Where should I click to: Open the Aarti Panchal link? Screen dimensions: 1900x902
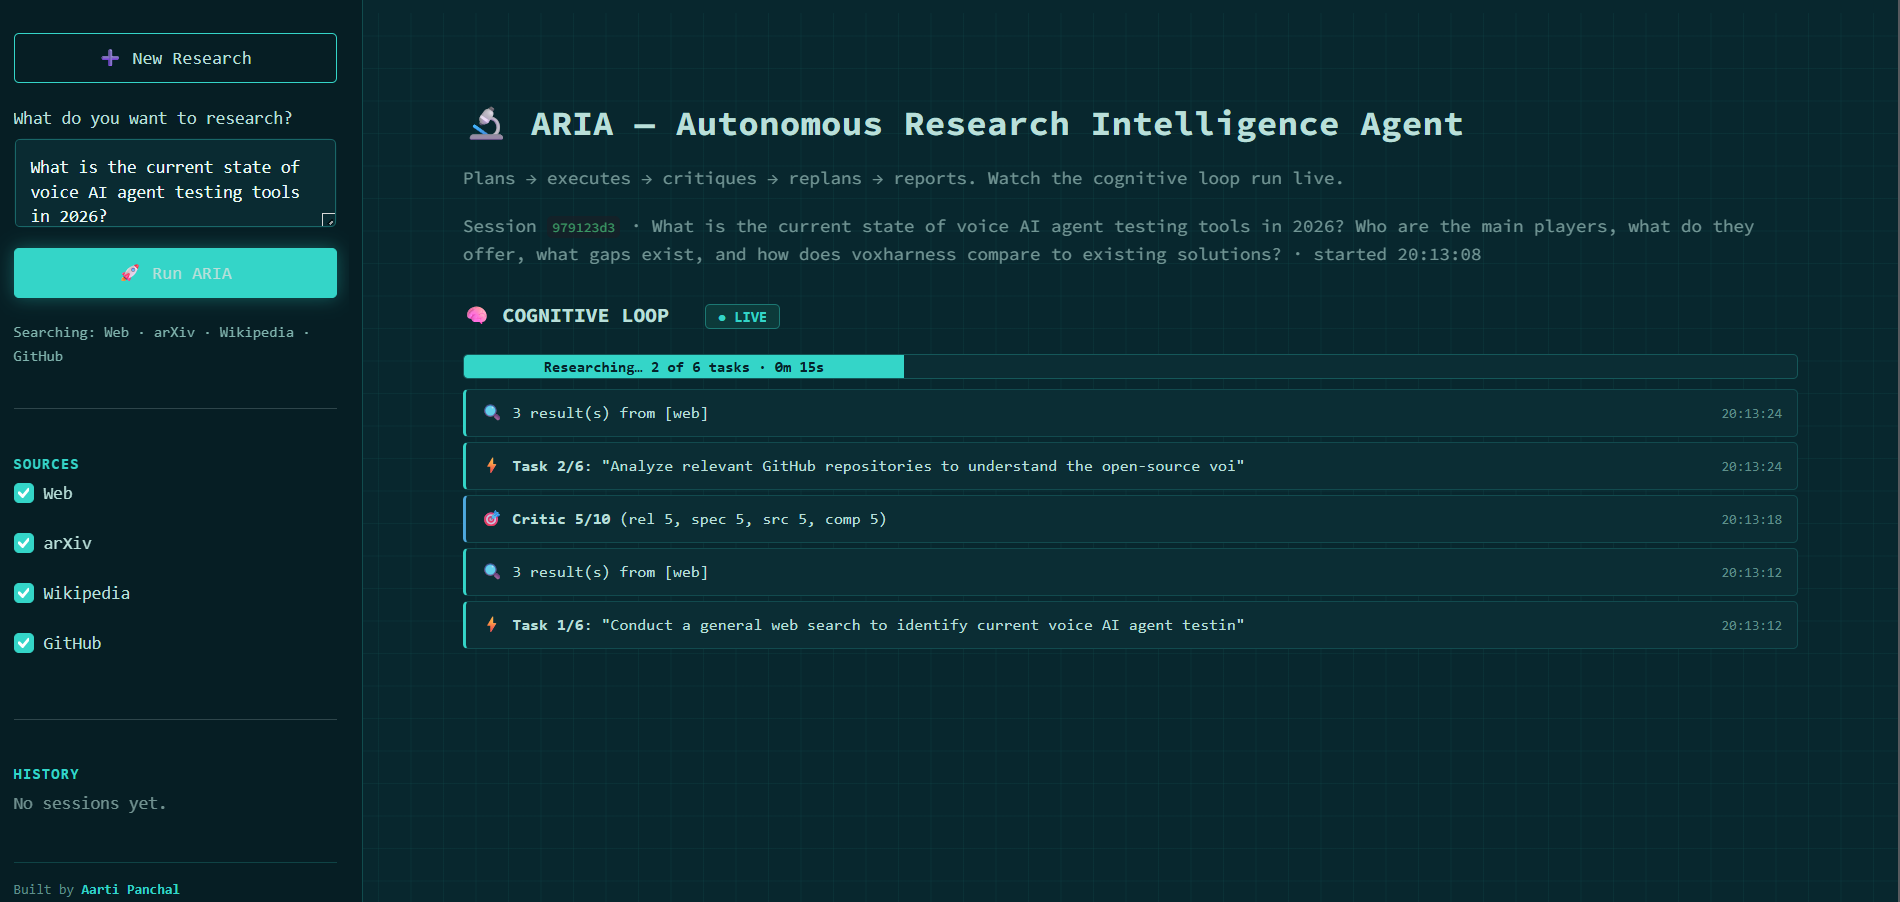click(x=130, y=889)
